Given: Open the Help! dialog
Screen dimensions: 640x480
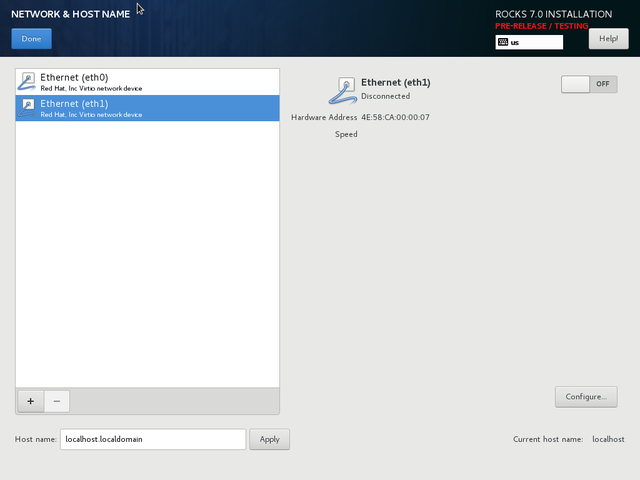Looking at the screenshot, I should pos(608,39).
